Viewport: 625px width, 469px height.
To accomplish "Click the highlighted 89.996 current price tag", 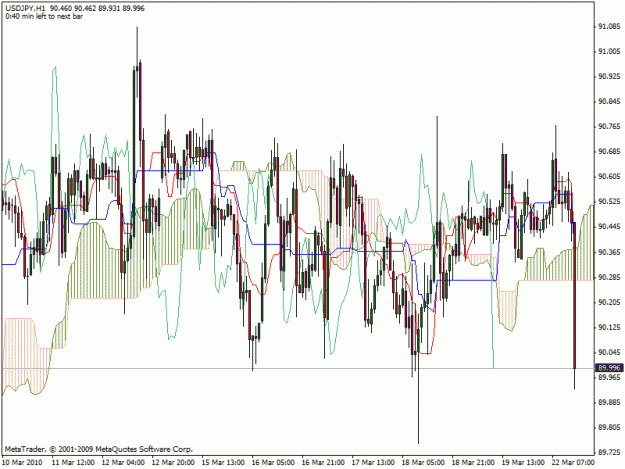I will (609, 368).
